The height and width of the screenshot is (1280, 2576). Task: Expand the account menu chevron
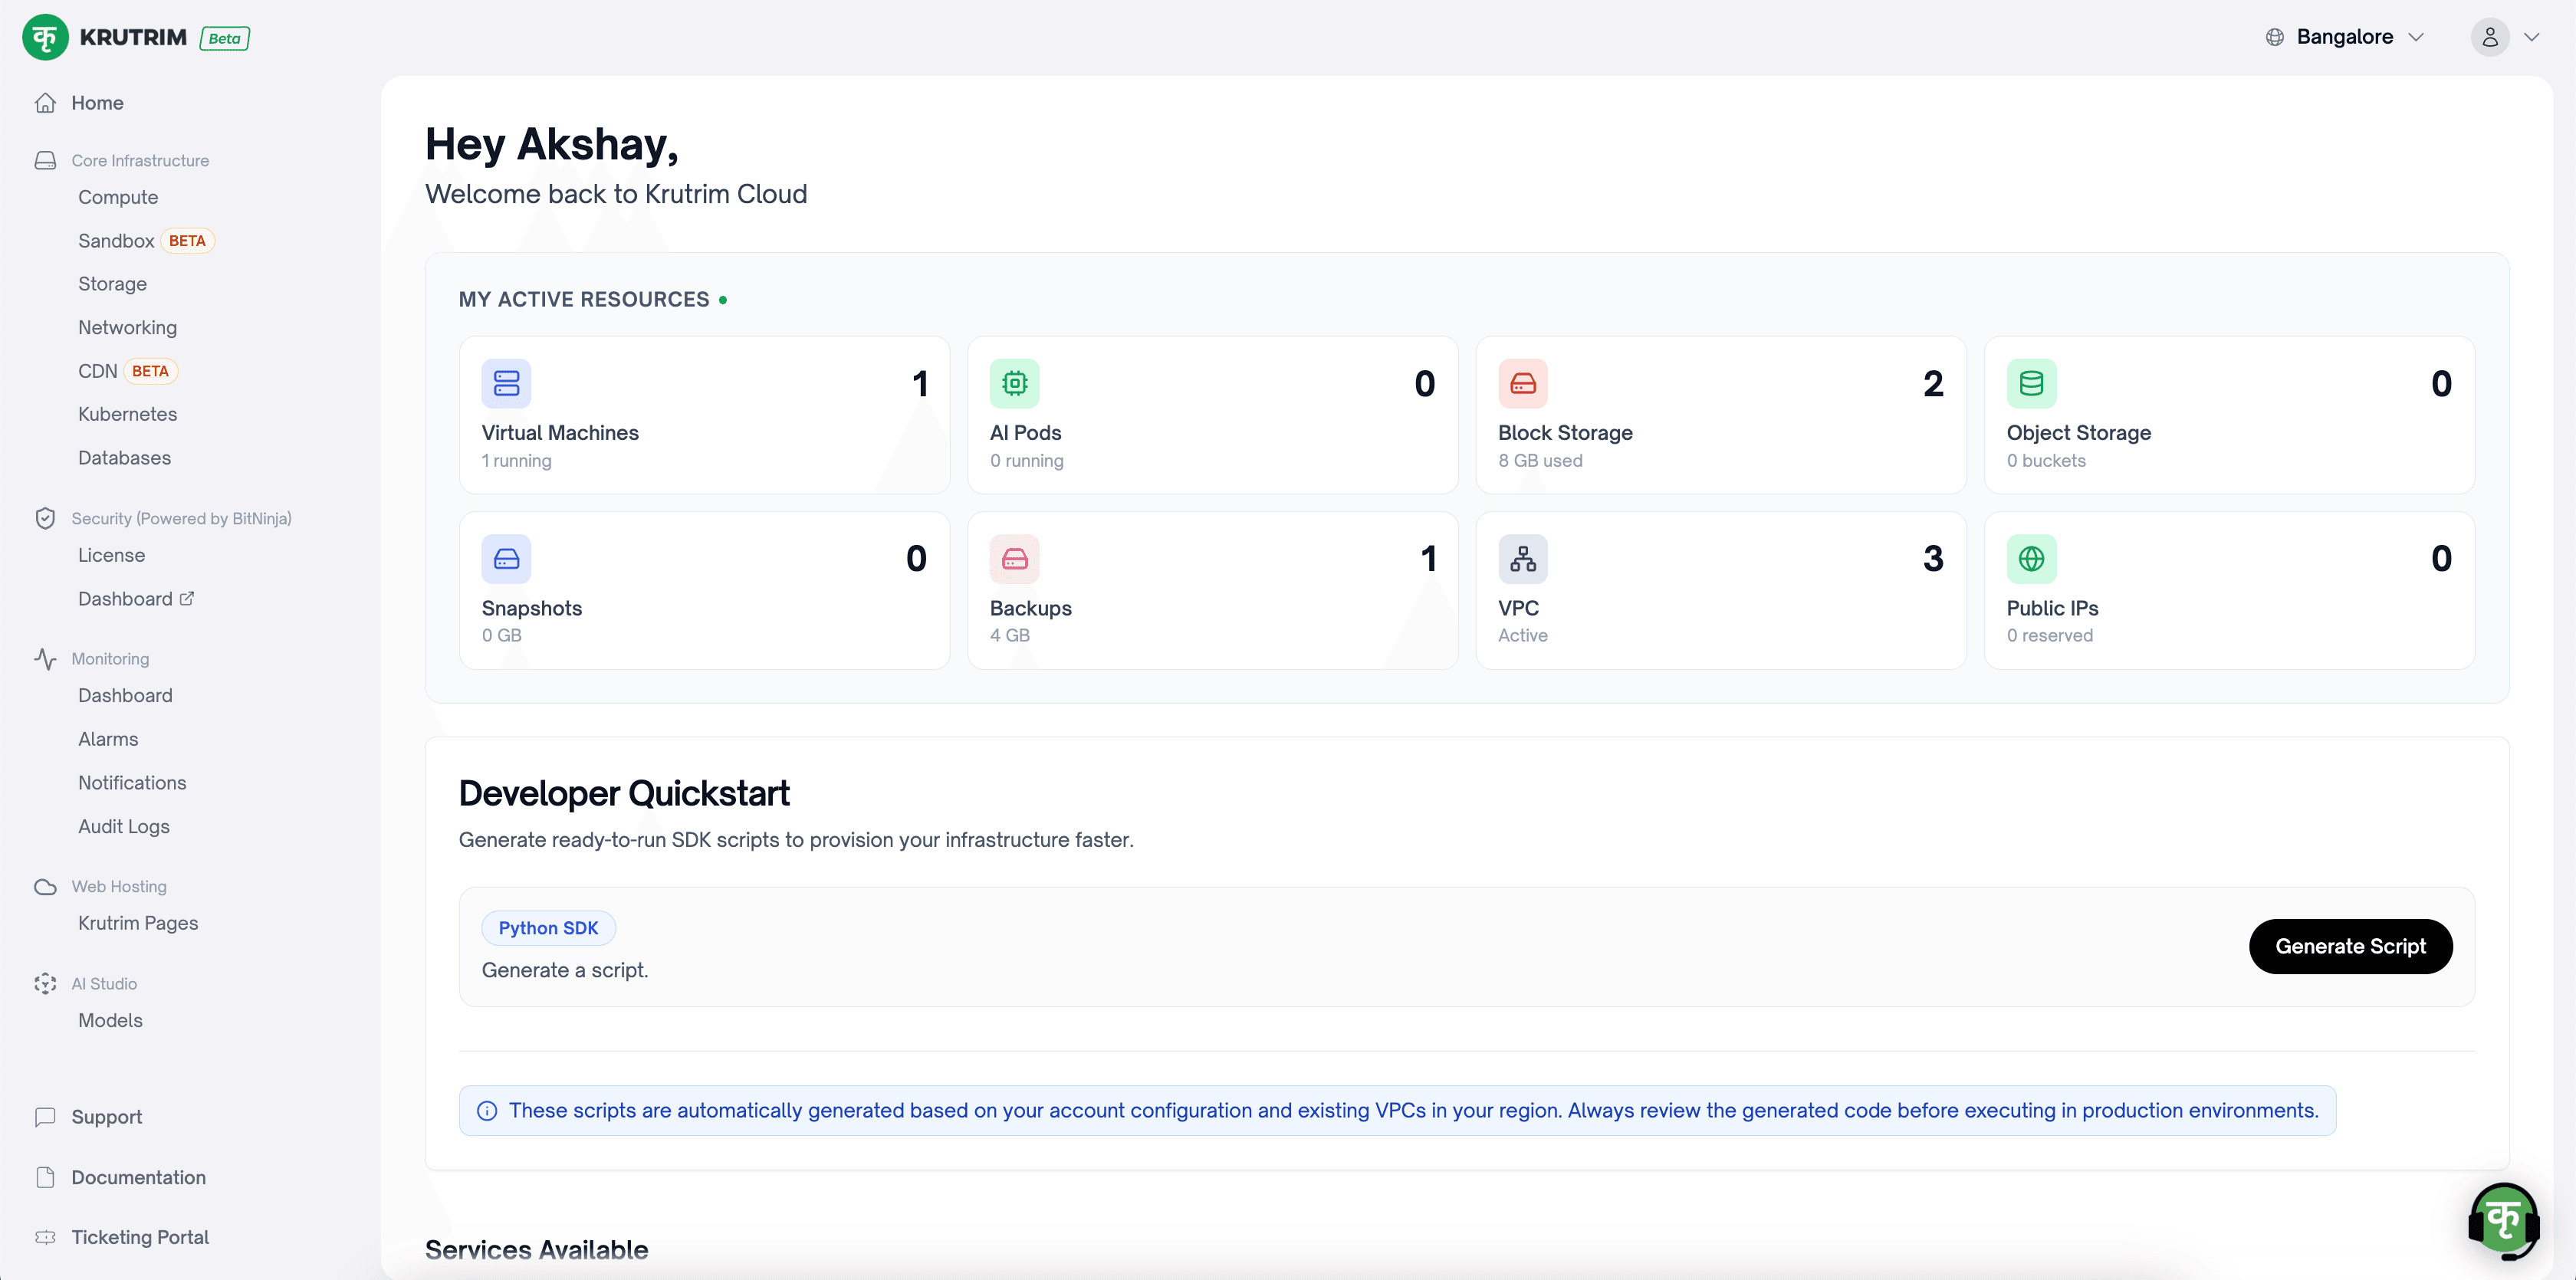coord(2531,37)
